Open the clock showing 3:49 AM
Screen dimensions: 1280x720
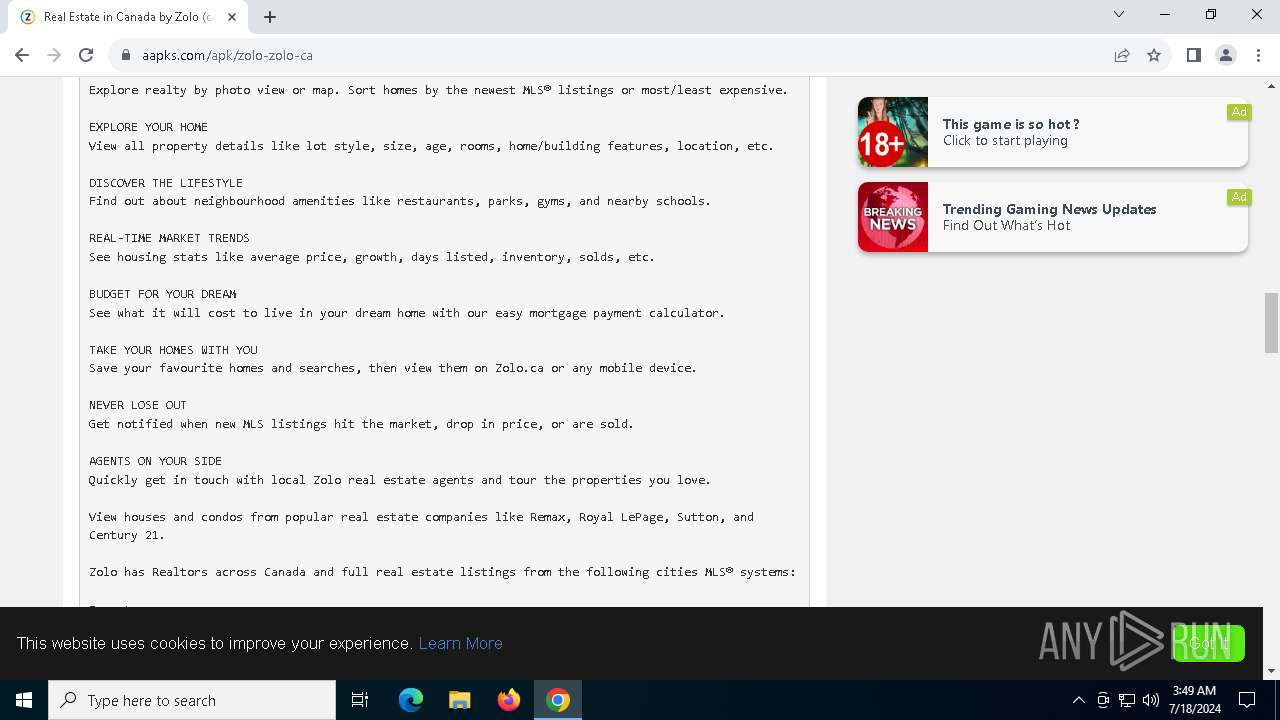[x=1194, y=700]
